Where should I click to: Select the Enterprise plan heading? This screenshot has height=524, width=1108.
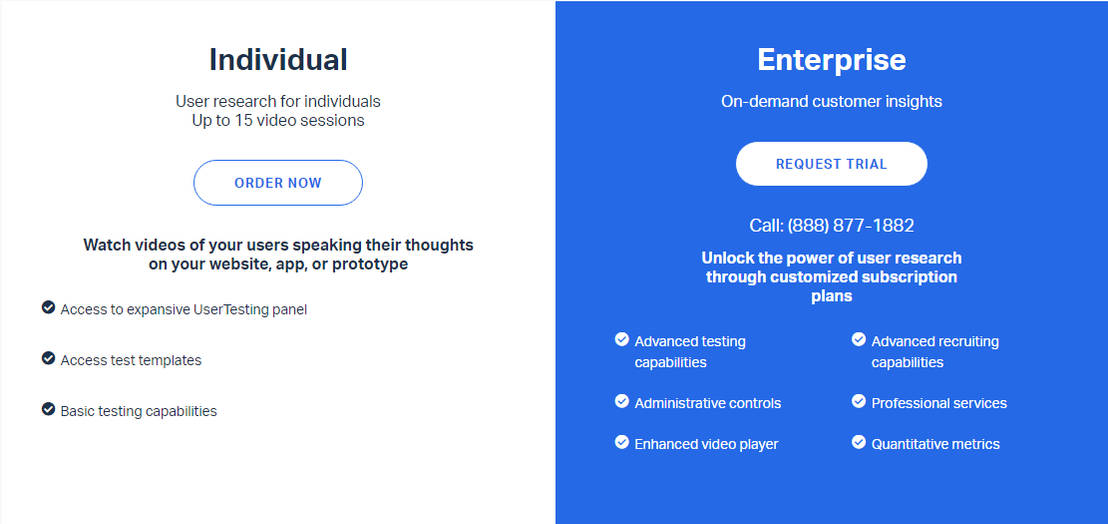[x=831, y=60]
